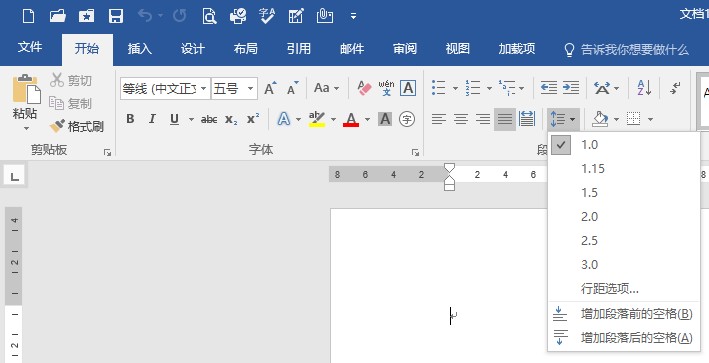Switch to the 引用 tab
Screen dimensions: 709x363
[x=298, y=48]
